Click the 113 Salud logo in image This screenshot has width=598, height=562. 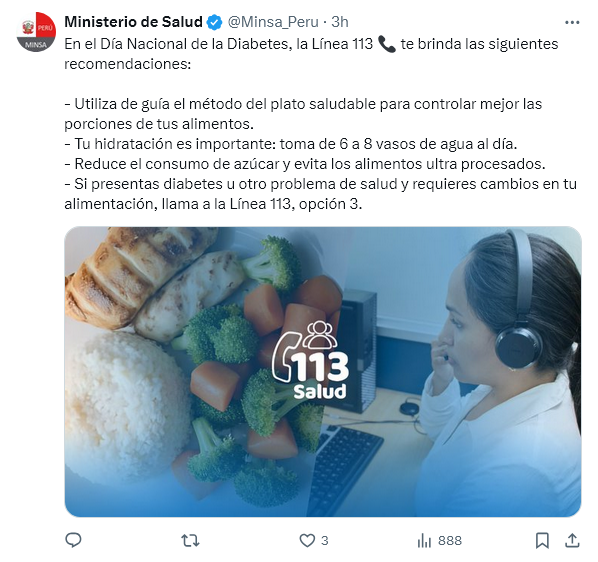click(x=310, y=360)
